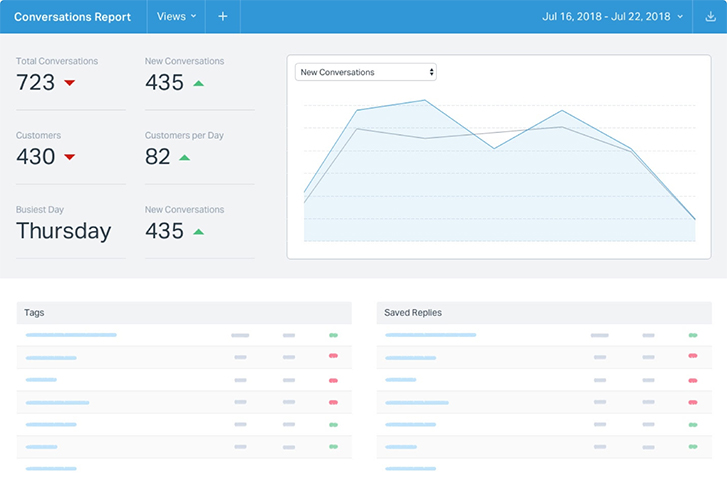Click the red indicator in second Saved Replies row

(x=692, y=356)
